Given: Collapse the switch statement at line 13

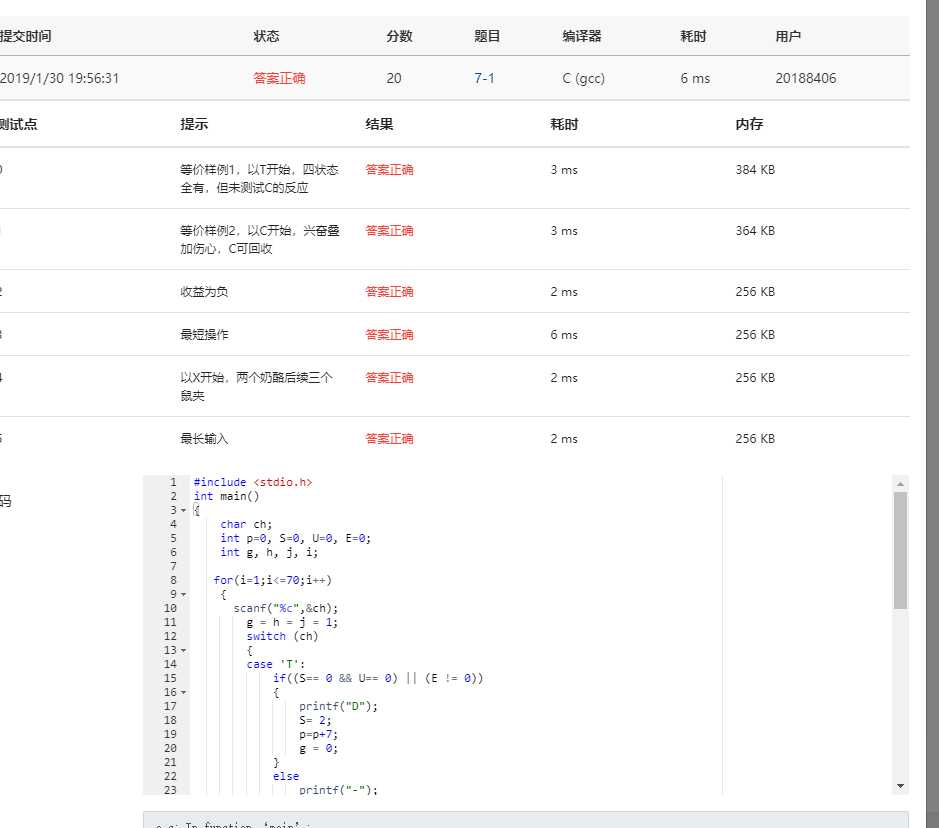Looking at the screenshot, I should [x=183, y=649].
